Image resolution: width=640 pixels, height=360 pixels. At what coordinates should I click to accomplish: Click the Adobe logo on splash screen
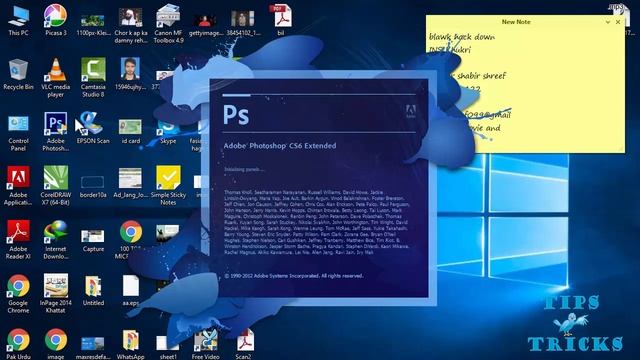coord(410,111)
